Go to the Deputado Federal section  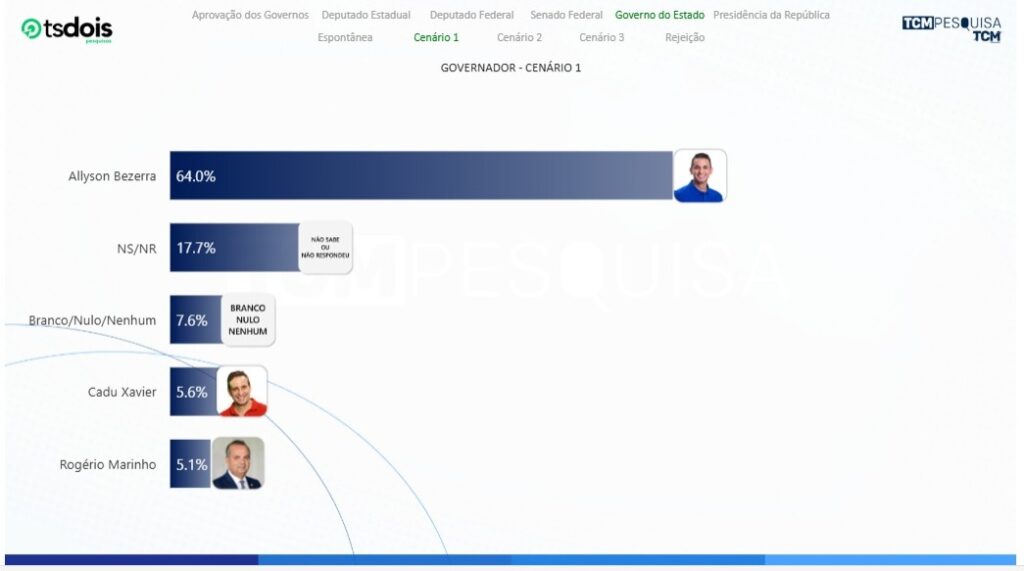point(472,15)
